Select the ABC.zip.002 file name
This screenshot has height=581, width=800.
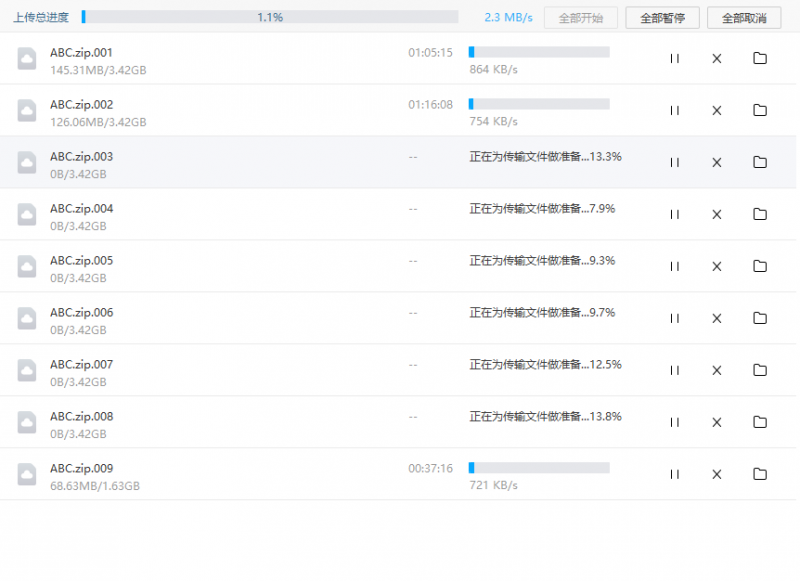point(82,105)
